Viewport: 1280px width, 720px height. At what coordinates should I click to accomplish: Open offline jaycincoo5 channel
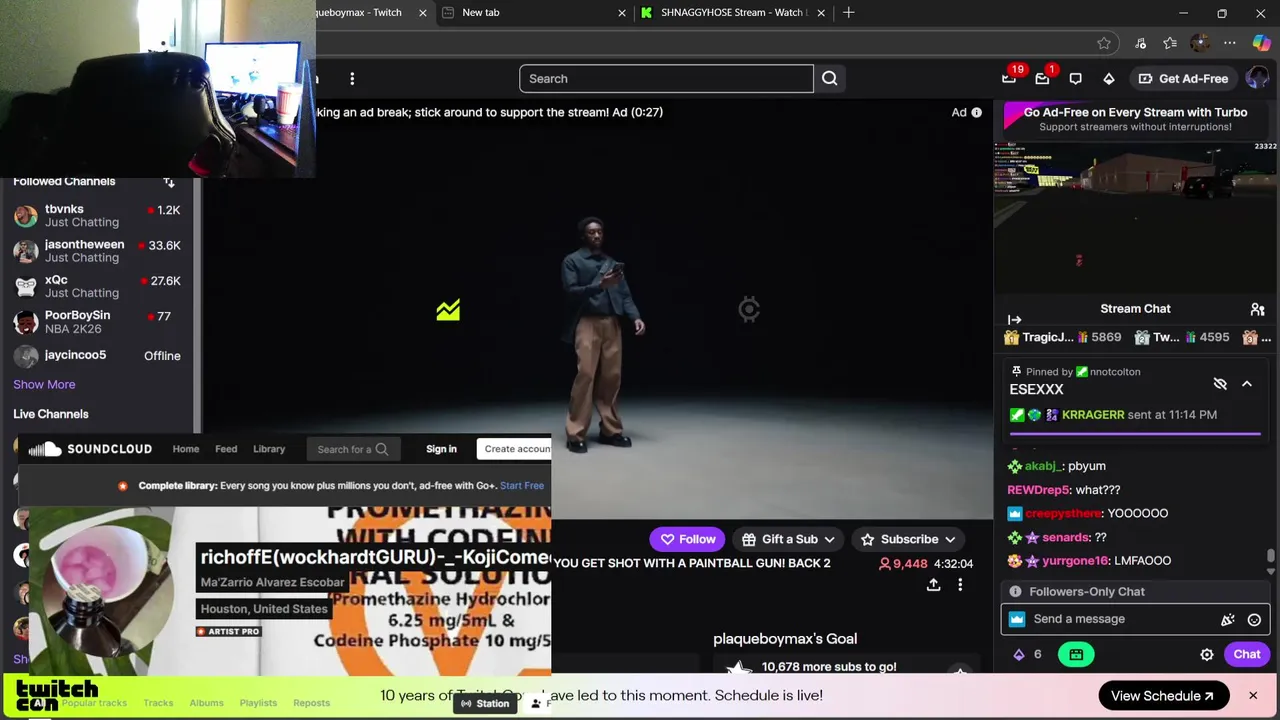point(98,356)
